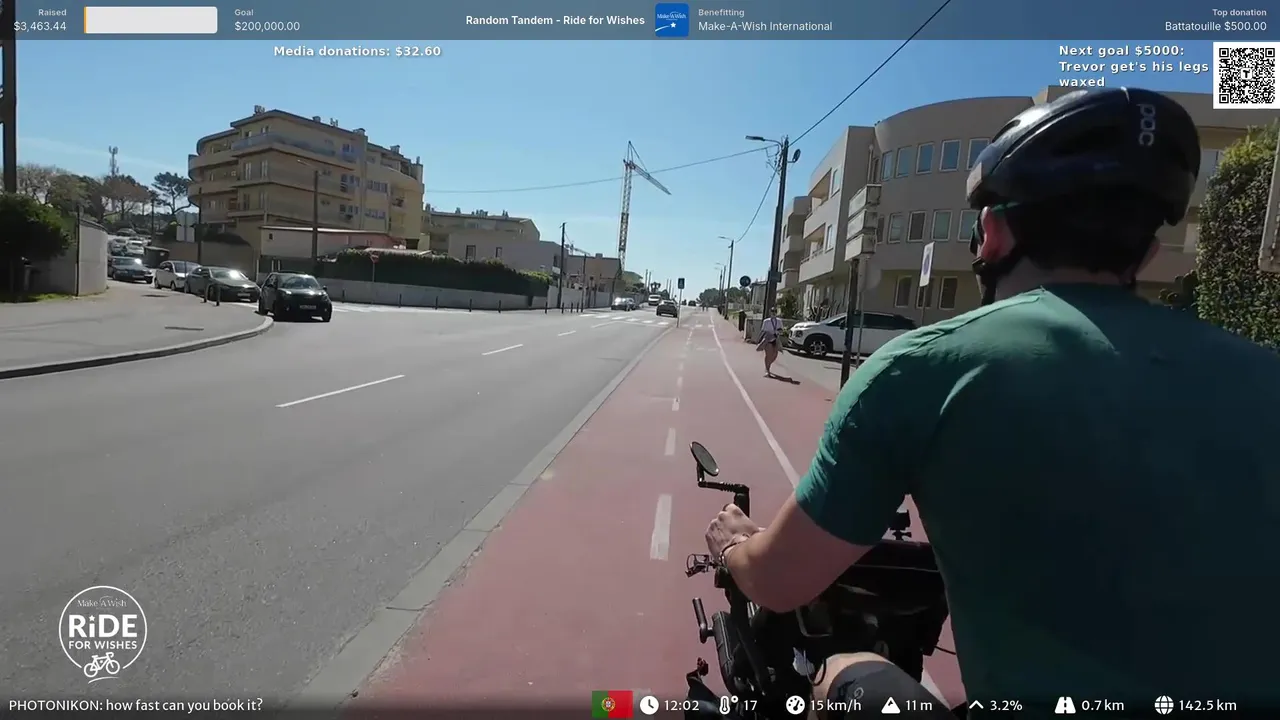
Task: Click the thermometer temperature icon
Action: point(727,705)
